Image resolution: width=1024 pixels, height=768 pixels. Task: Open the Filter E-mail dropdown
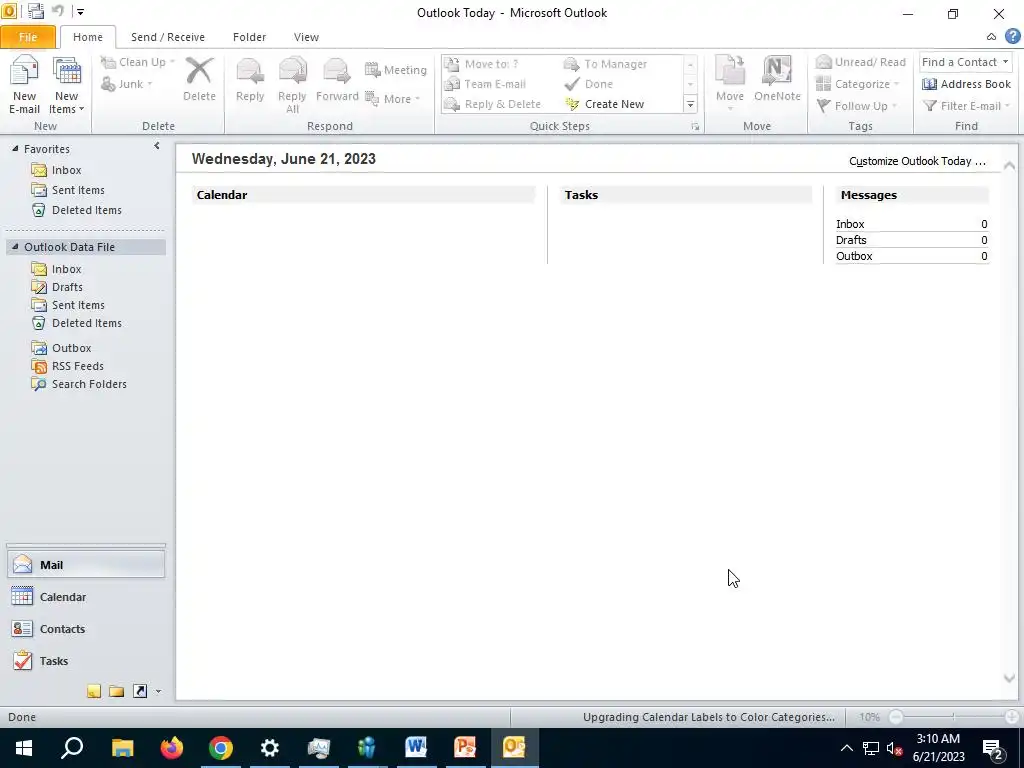(x=966, y=106)
